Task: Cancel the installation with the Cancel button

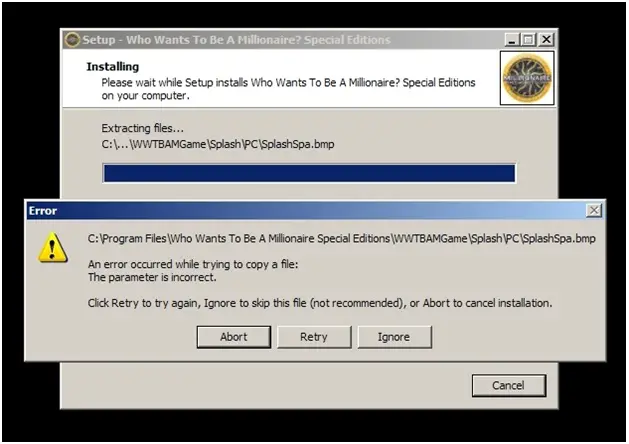Action: (x=509, y=385)
